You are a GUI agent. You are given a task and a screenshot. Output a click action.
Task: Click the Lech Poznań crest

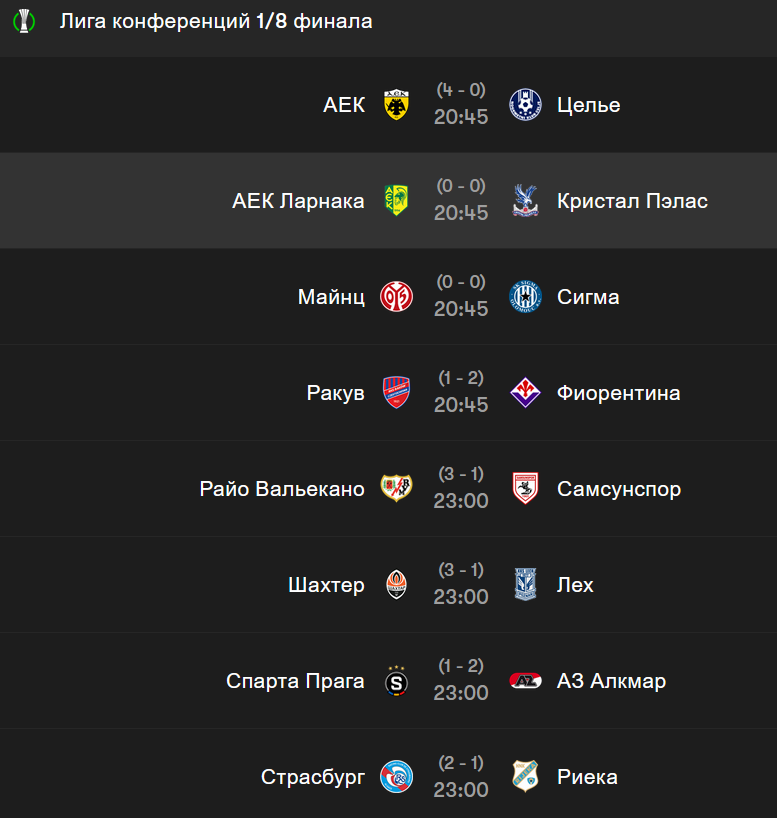(x=525, y=585)
